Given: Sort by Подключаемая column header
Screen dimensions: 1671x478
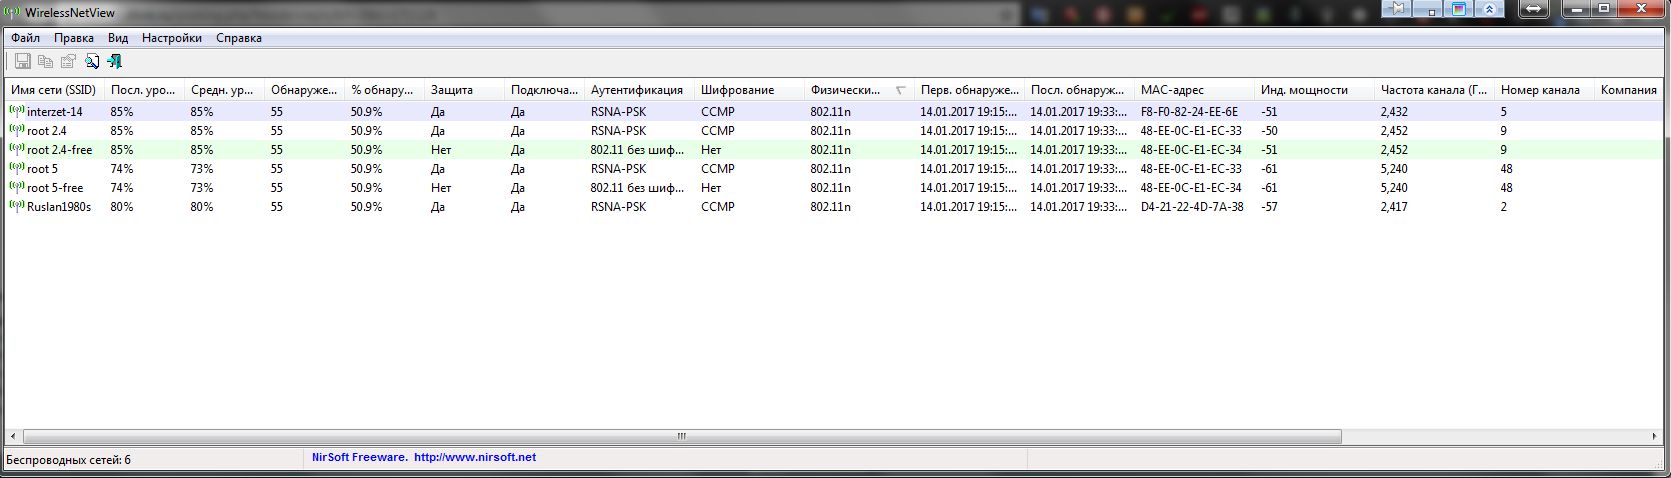Looking at the screenshot, I should [x=545, y=90].
